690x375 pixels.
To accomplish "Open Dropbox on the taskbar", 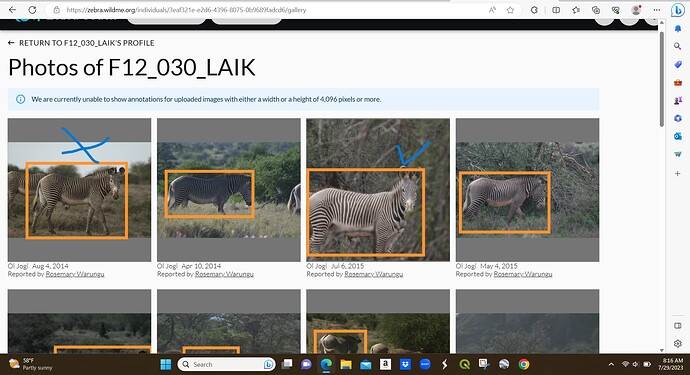I will [405, 364].
